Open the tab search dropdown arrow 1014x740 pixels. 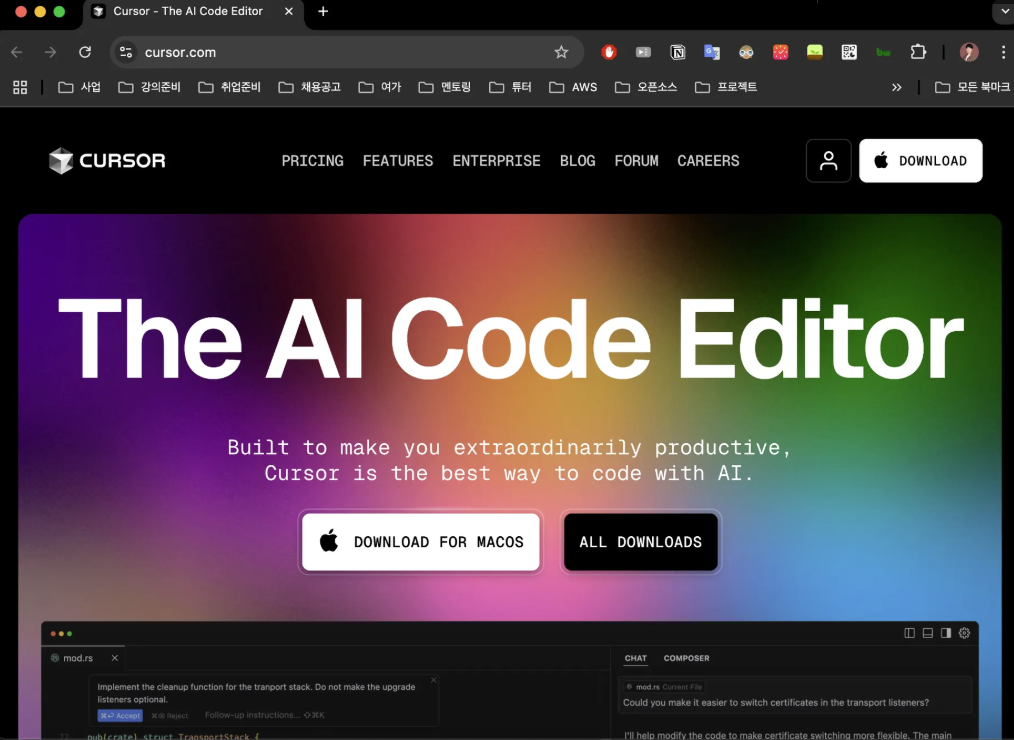coord(1003,12)
